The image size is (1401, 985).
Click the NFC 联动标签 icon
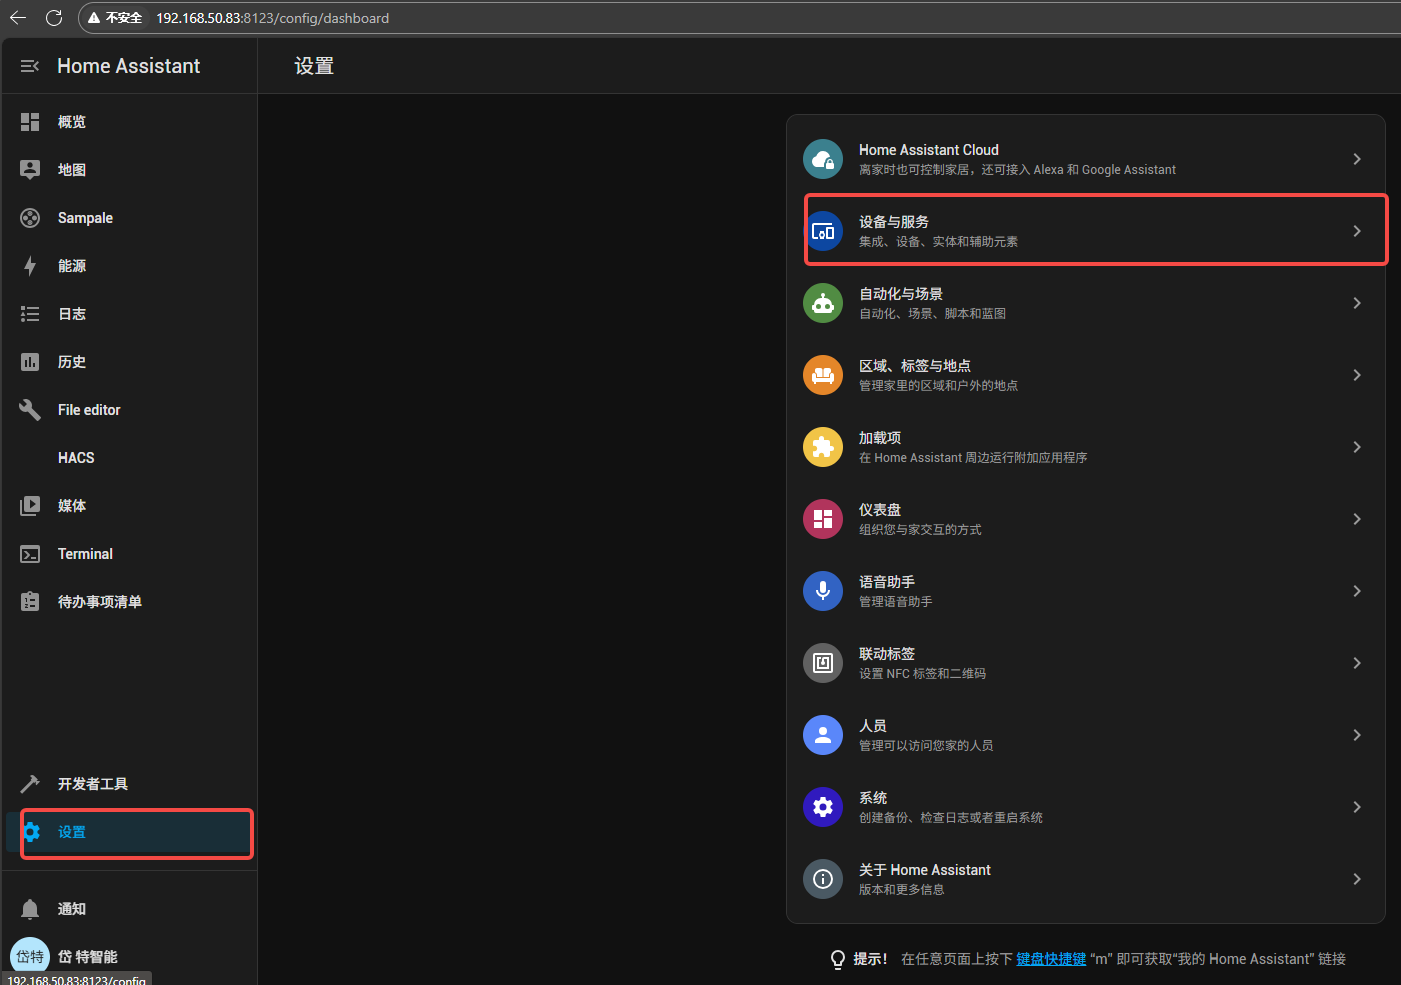click(x=822, y=663)
